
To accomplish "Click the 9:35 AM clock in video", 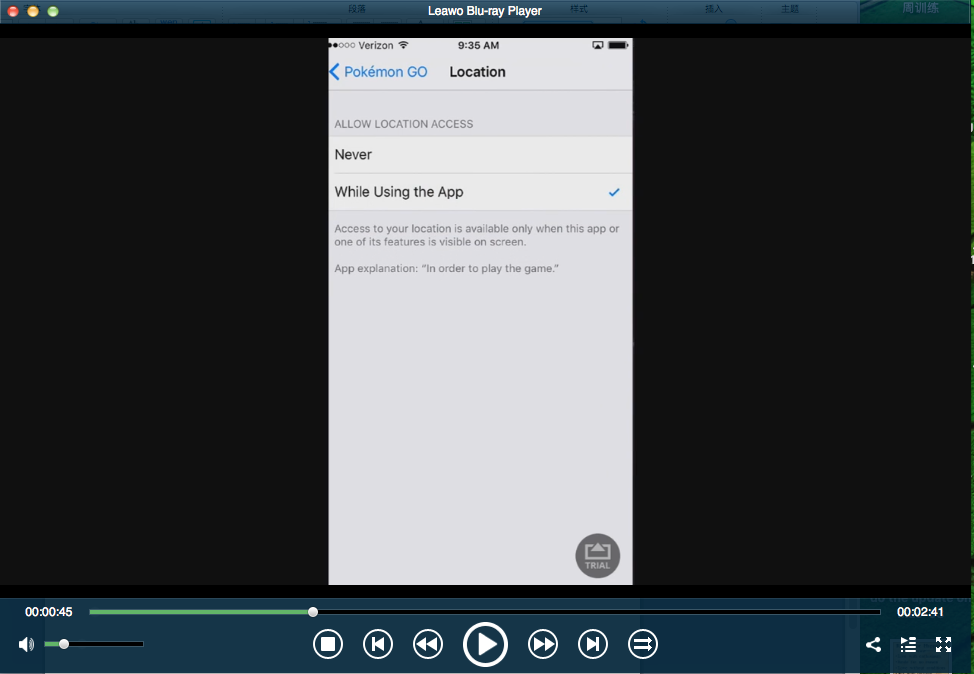I will point(478,45).
